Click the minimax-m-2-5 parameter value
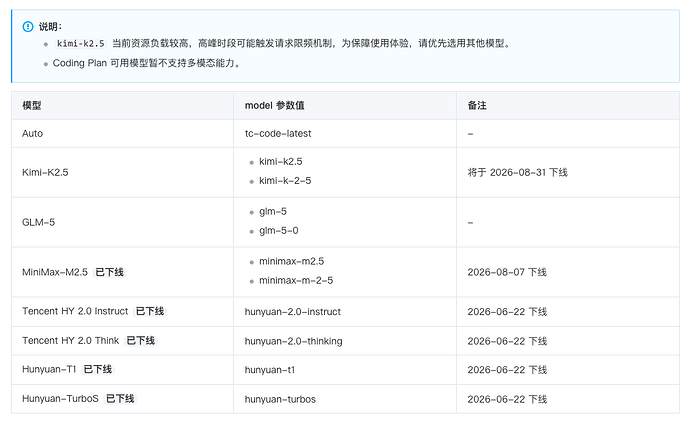690x421 pixels. click(296, 281)
